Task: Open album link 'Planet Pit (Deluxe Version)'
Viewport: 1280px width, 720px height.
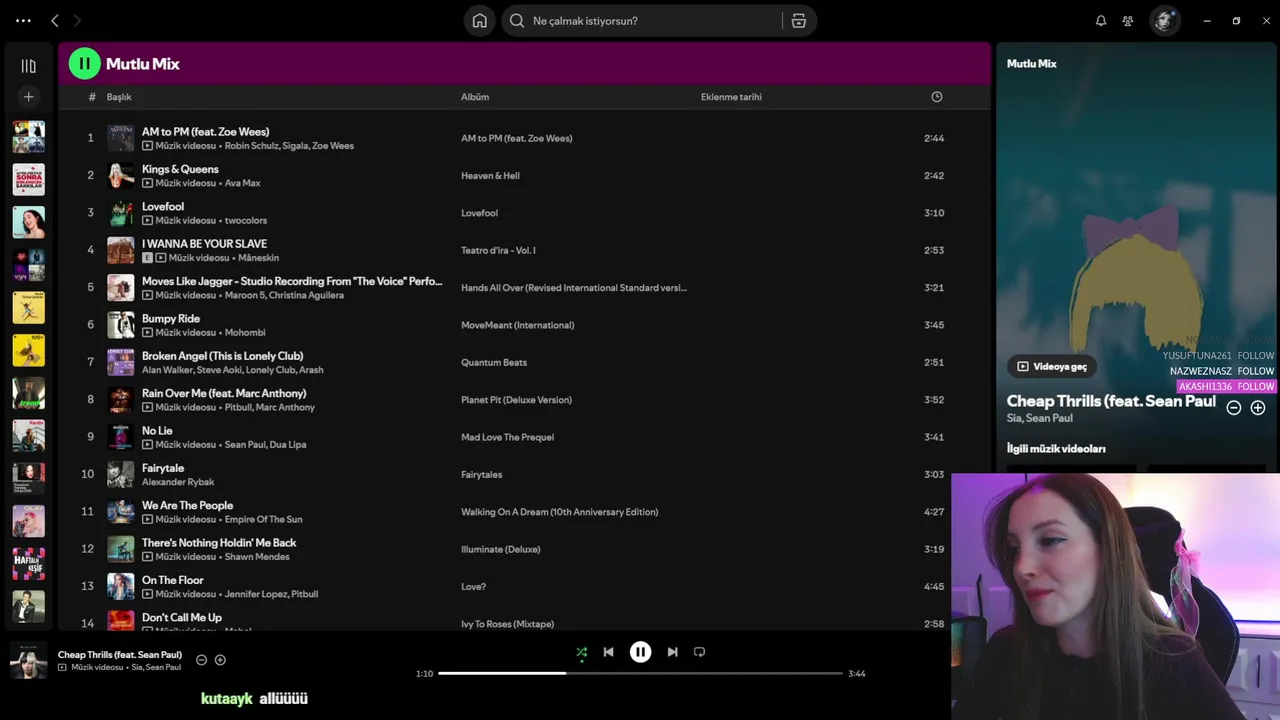Action: 516,400
